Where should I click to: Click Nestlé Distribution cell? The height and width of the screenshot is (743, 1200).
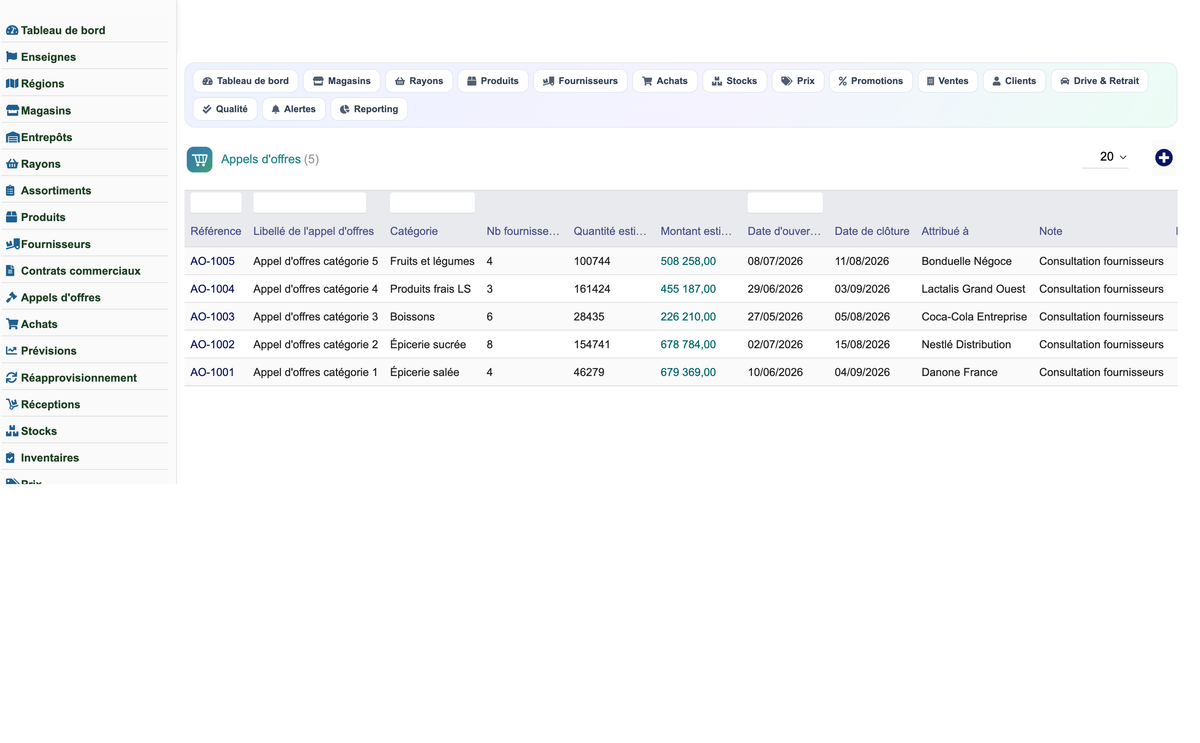(966, 344)
